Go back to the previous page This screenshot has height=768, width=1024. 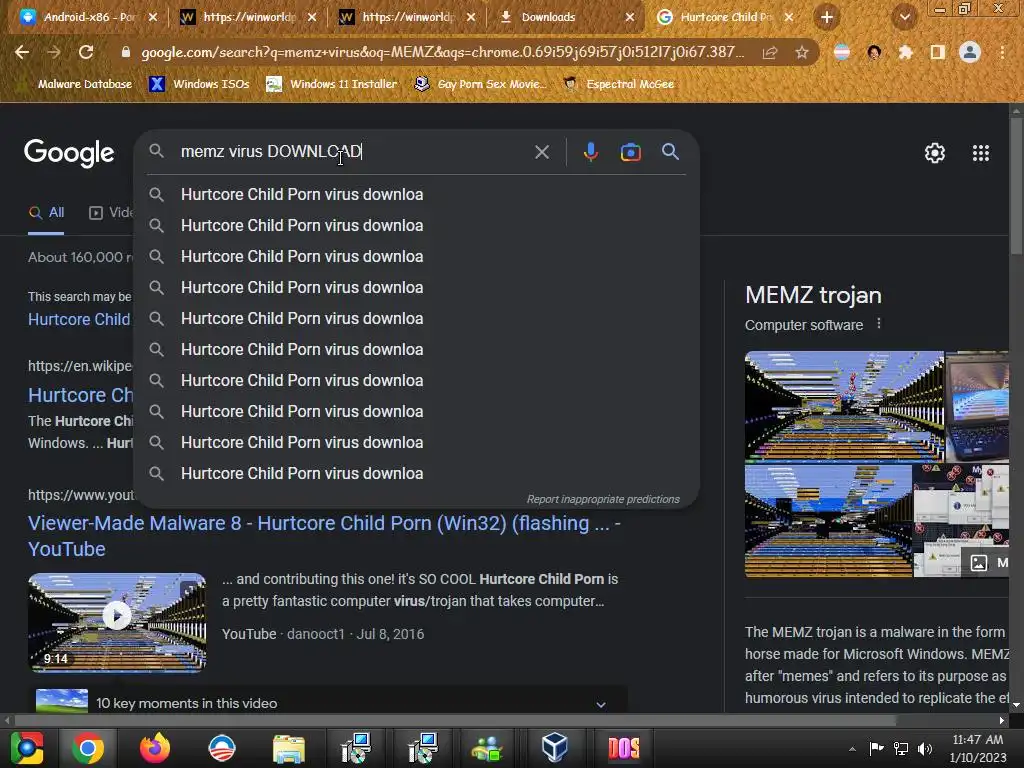tap(22, 52)
